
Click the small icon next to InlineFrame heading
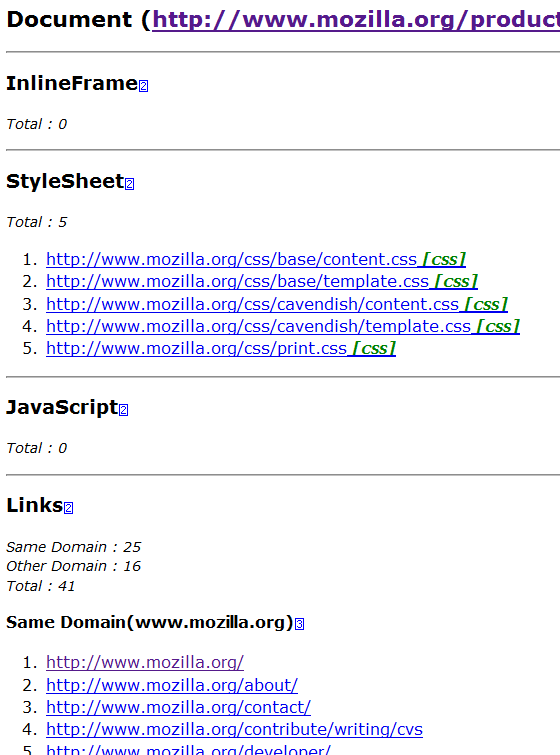tap(143, 86)
